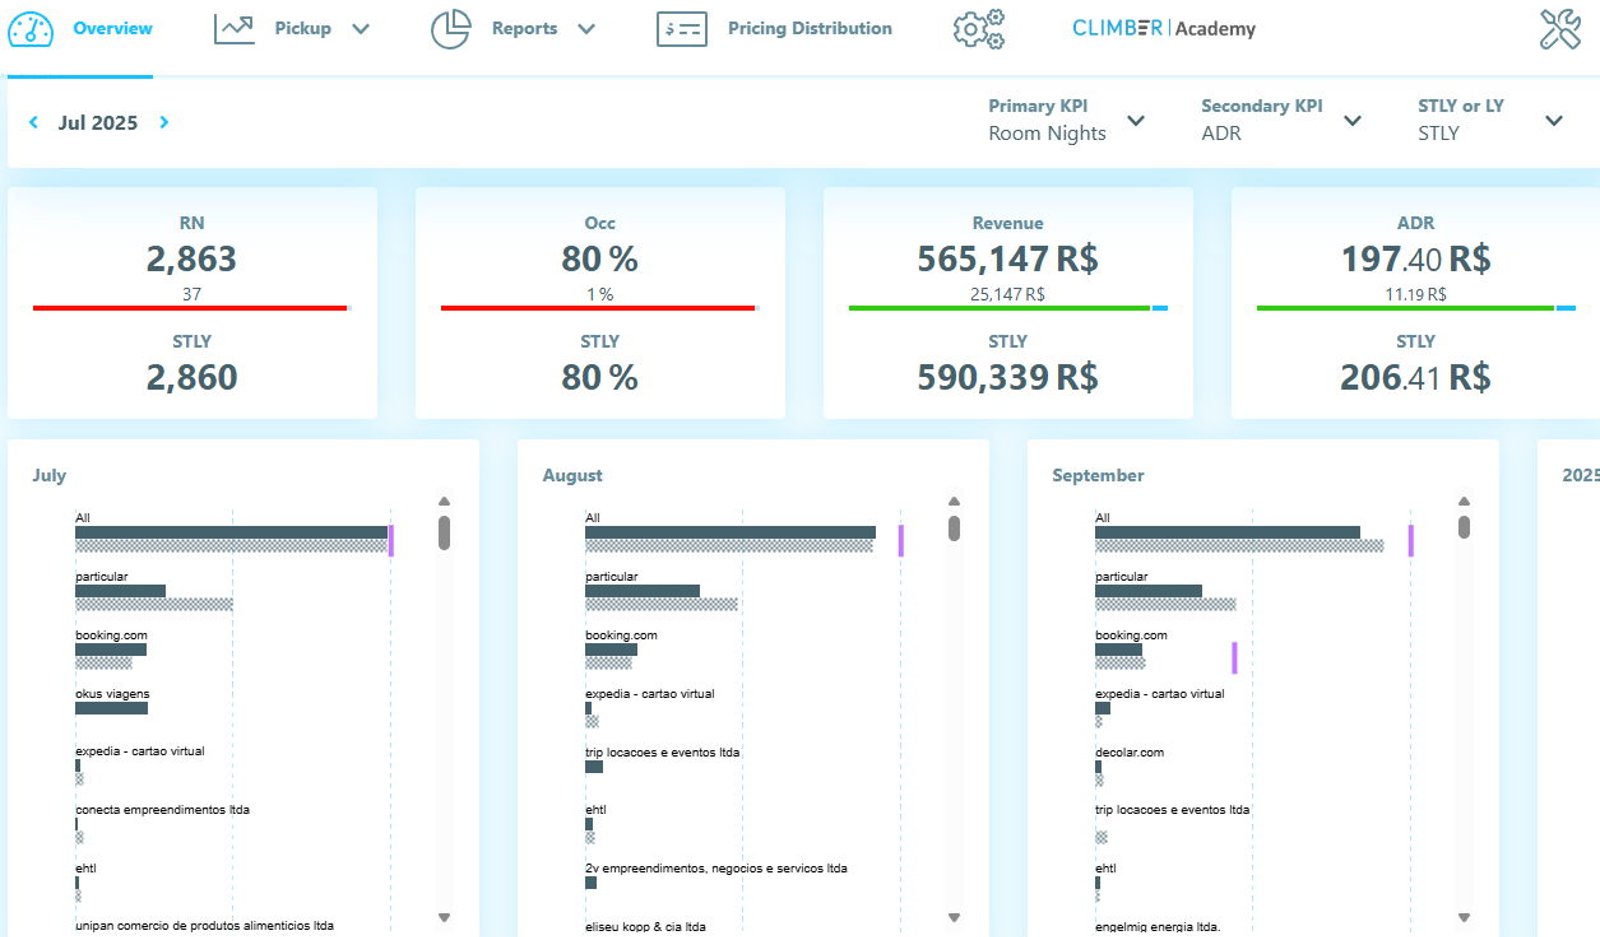1600x937 pixels.
Task: Click the August chart scroll up arrow
Action: (954, 501)
